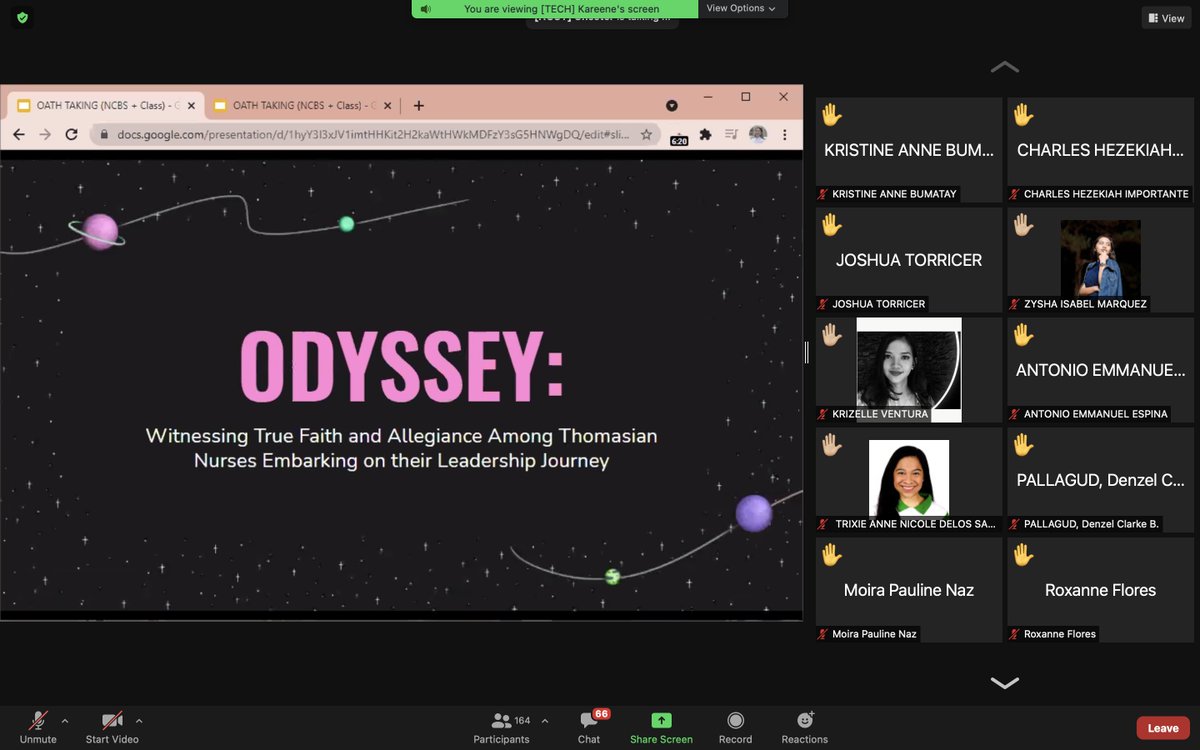Select Kristine Anne Bumatay's video tile
Screen dimensions: 1200x750
pyautogui.click(x=909, y=150)
